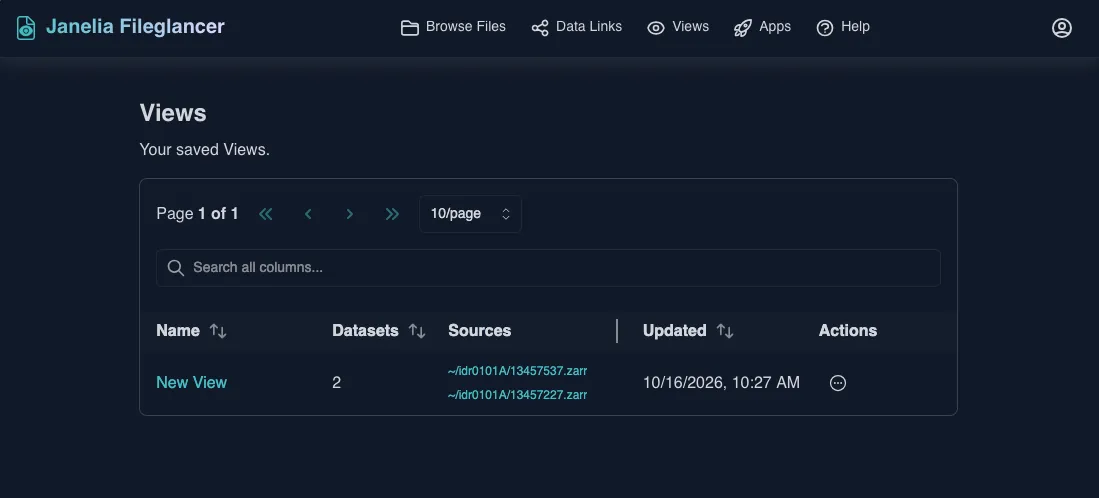Click the magnifier search icon
The width and height of the screenshot is (1099, 498).
(176, 268)
